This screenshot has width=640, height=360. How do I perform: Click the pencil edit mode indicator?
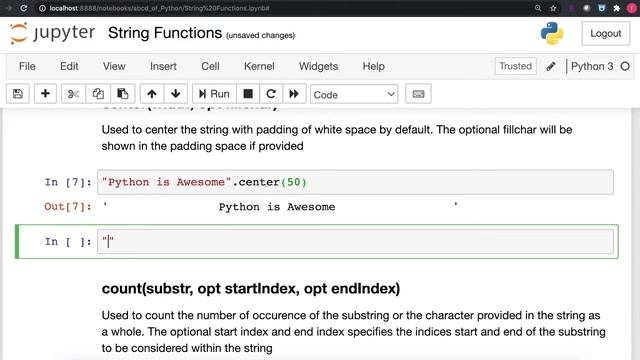pyautogui.click(x=551, y=66)
